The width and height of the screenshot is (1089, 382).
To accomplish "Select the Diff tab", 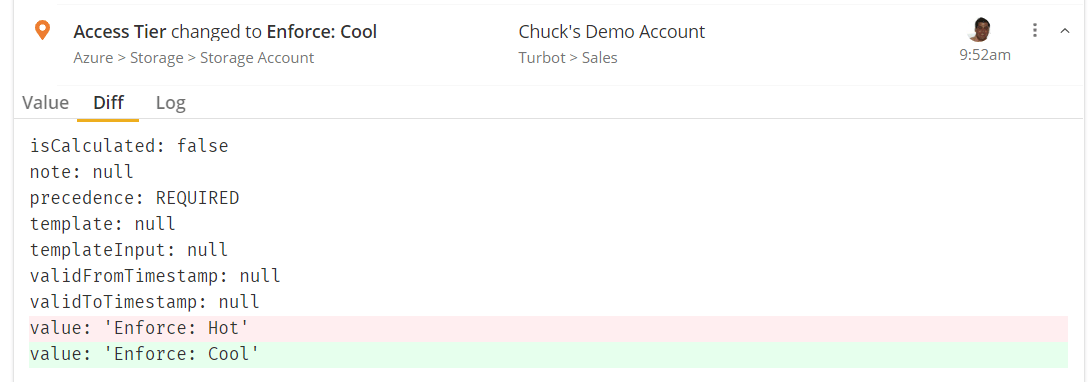I will (x=108, y=103).
